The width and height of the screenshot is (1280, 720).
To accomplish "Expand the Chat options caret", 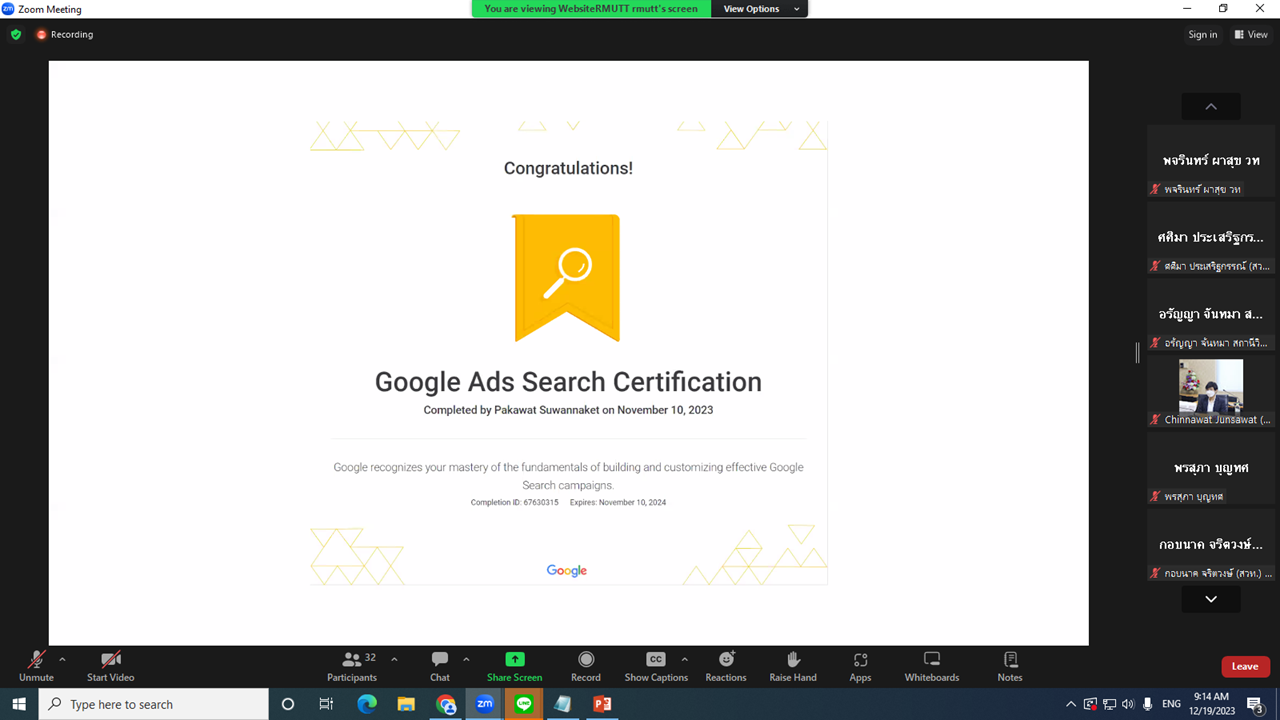I will coord(466,659).
